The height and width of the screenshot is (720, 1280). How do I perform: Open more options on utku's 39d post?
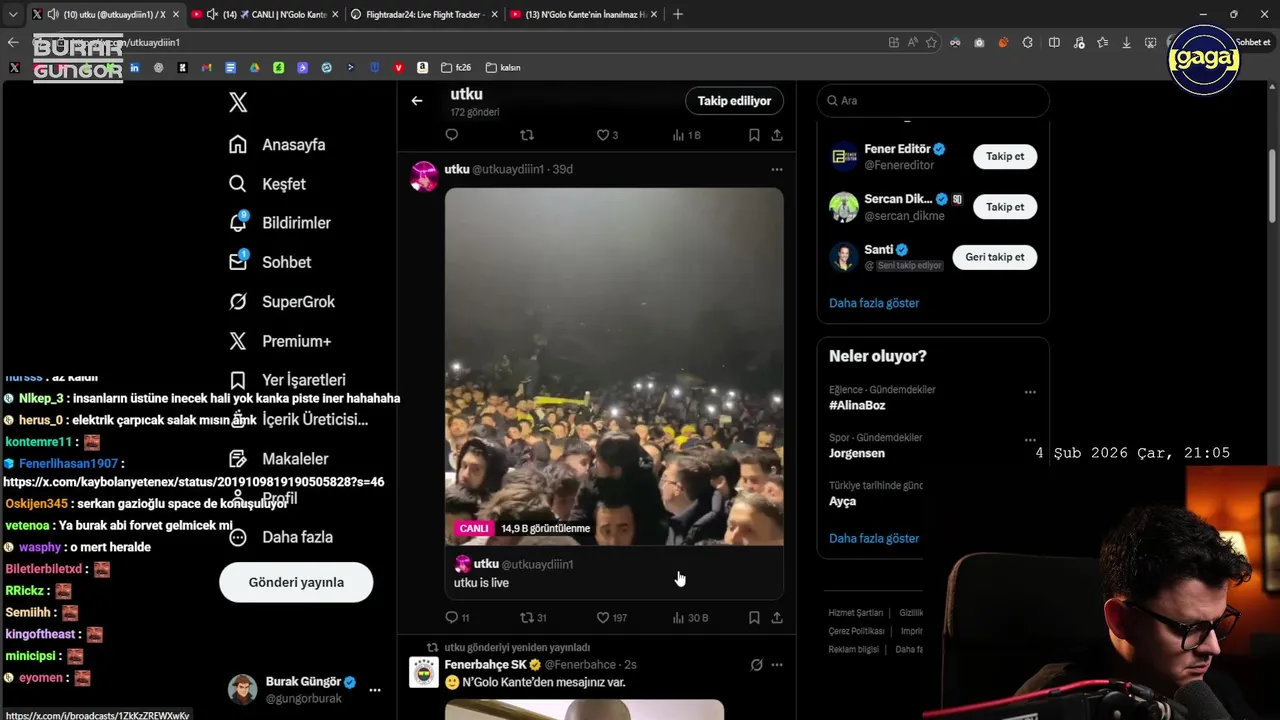pyautogui.click(x=777, y=169)
